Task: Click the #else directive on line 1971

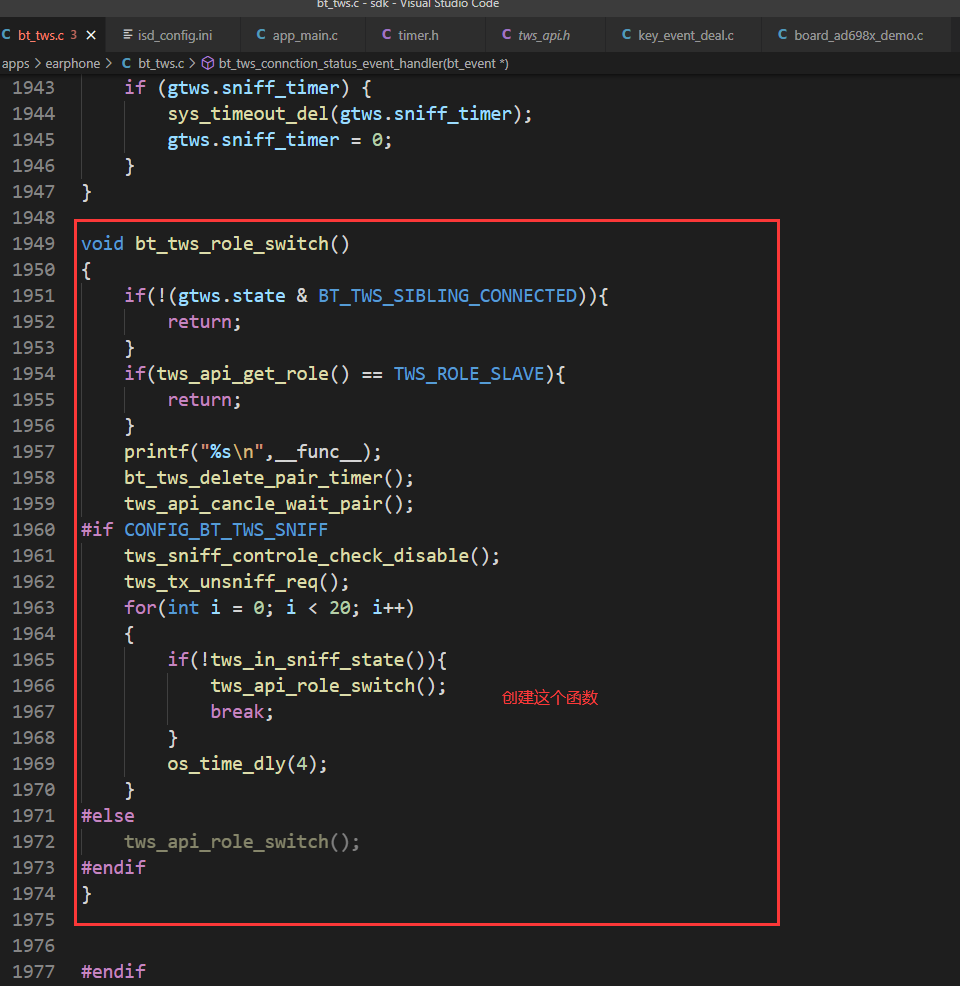Action: pos(108,816)
